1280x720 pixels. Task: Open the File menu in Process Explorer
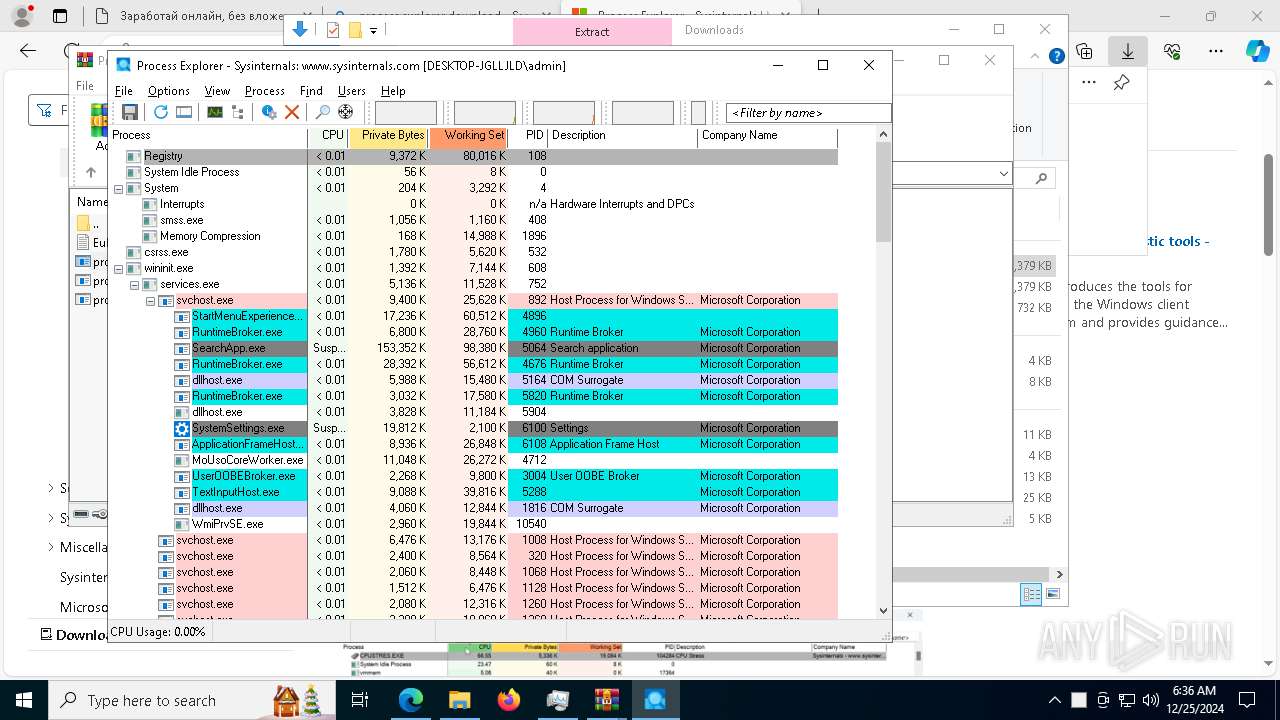tap(124, 91)
